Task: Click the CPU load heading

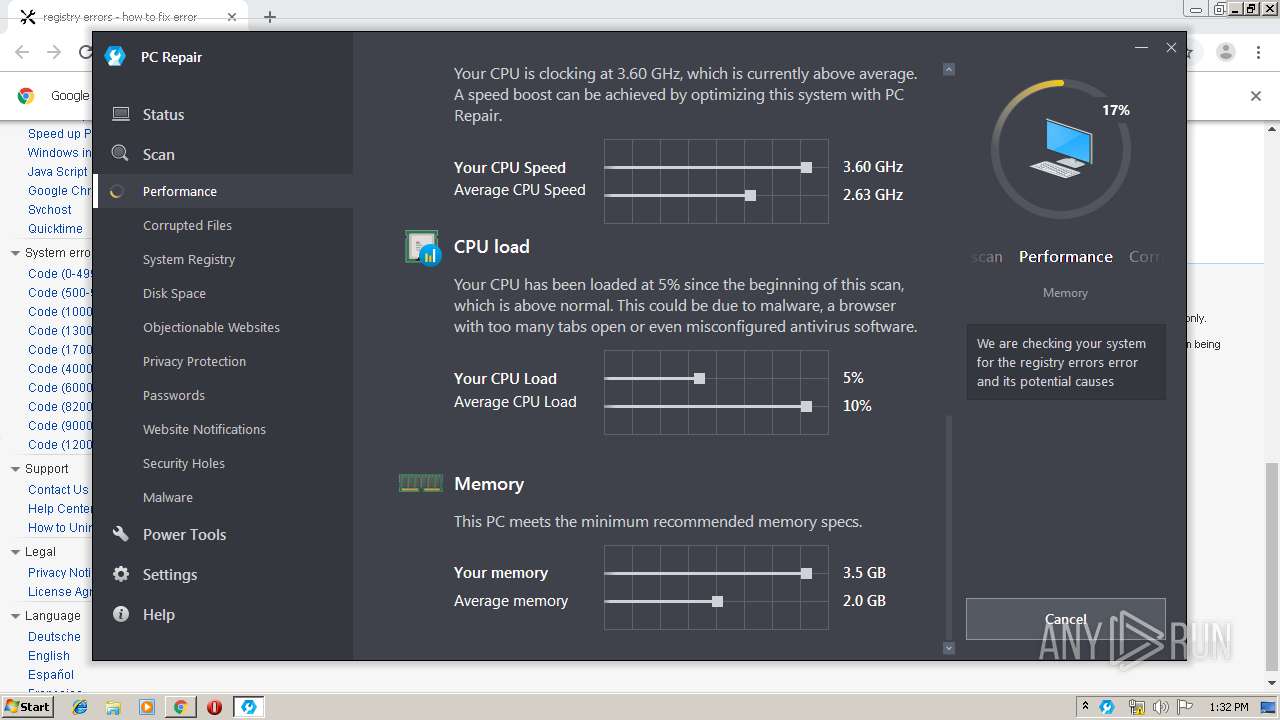Action: tap(491, 246)
